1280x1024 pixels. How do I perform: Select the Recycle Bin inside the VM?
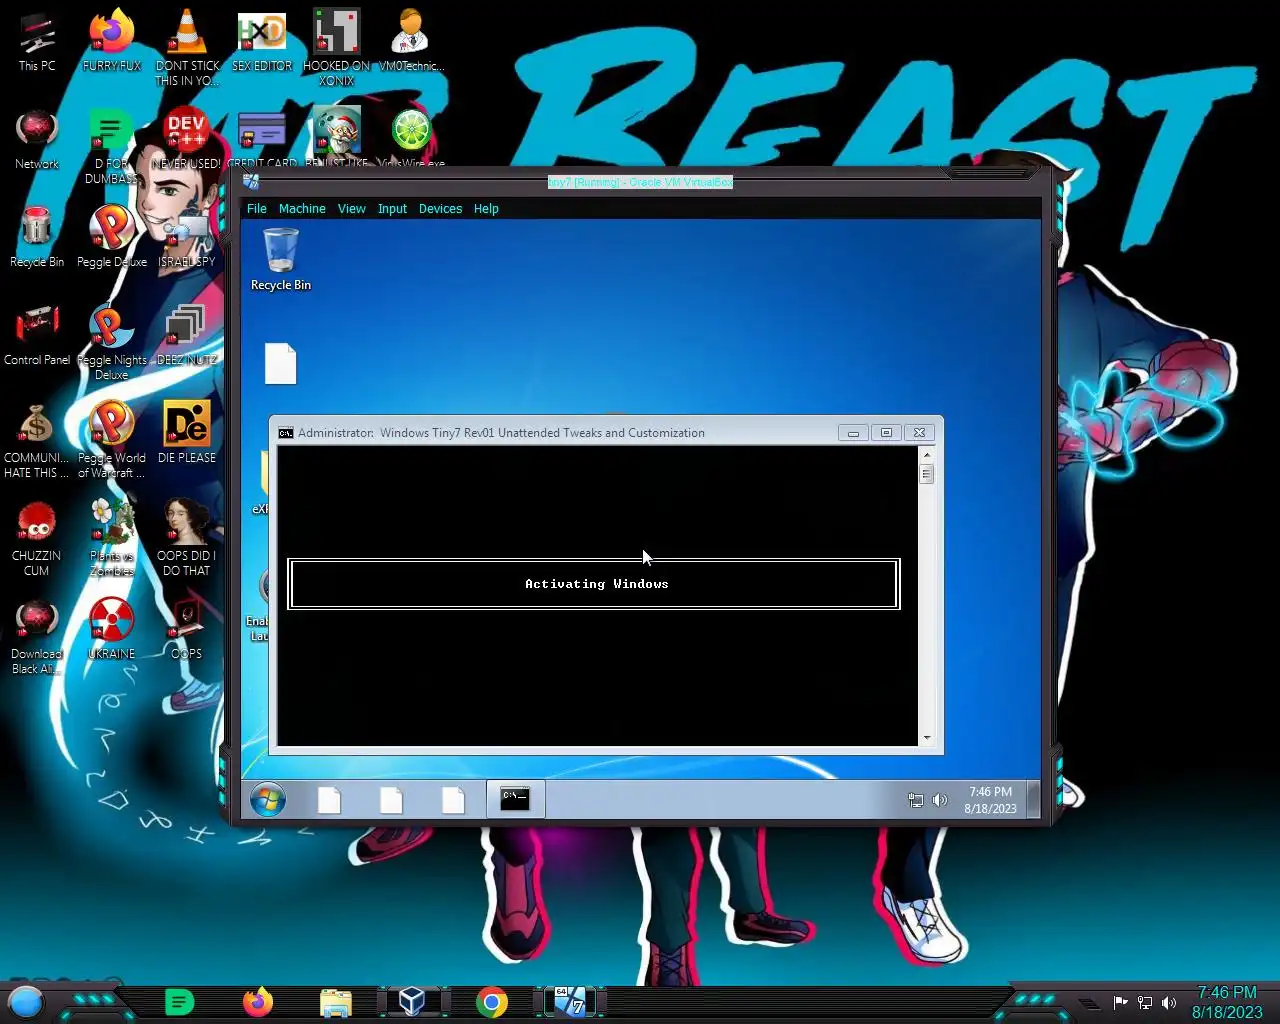click(281, 260)
